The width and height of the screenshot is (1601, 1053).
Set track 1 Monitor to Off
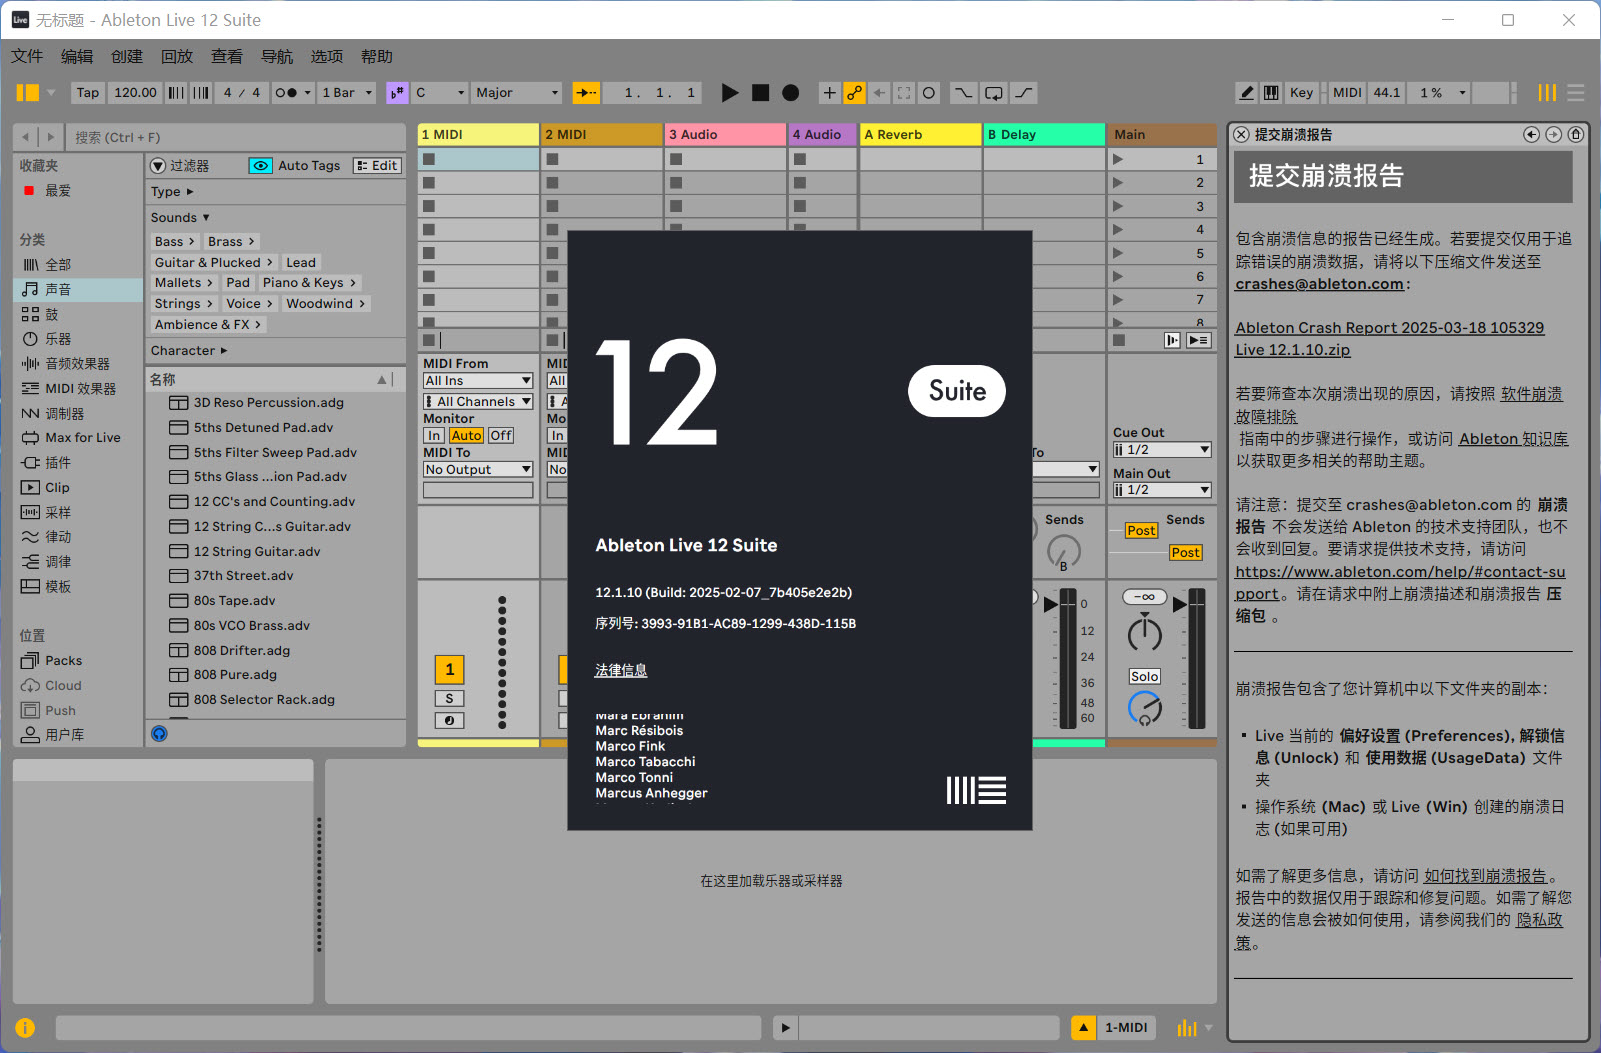(501, 436)
